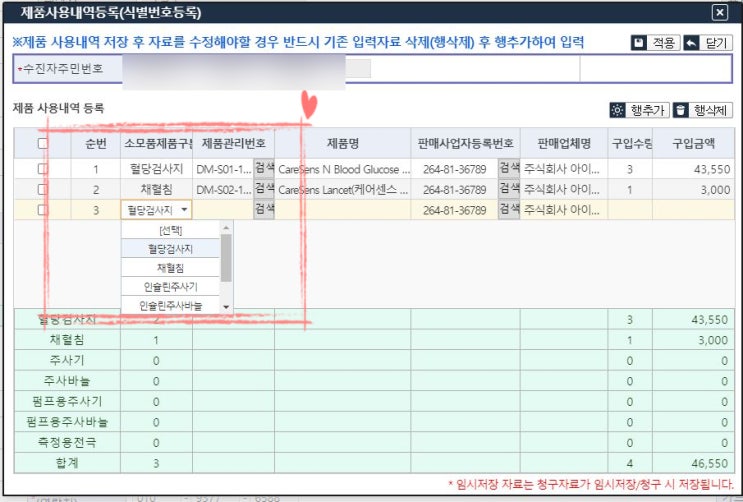Click the 적용 save button
This screenshot has height=502, width=743.
pos(656,43)
